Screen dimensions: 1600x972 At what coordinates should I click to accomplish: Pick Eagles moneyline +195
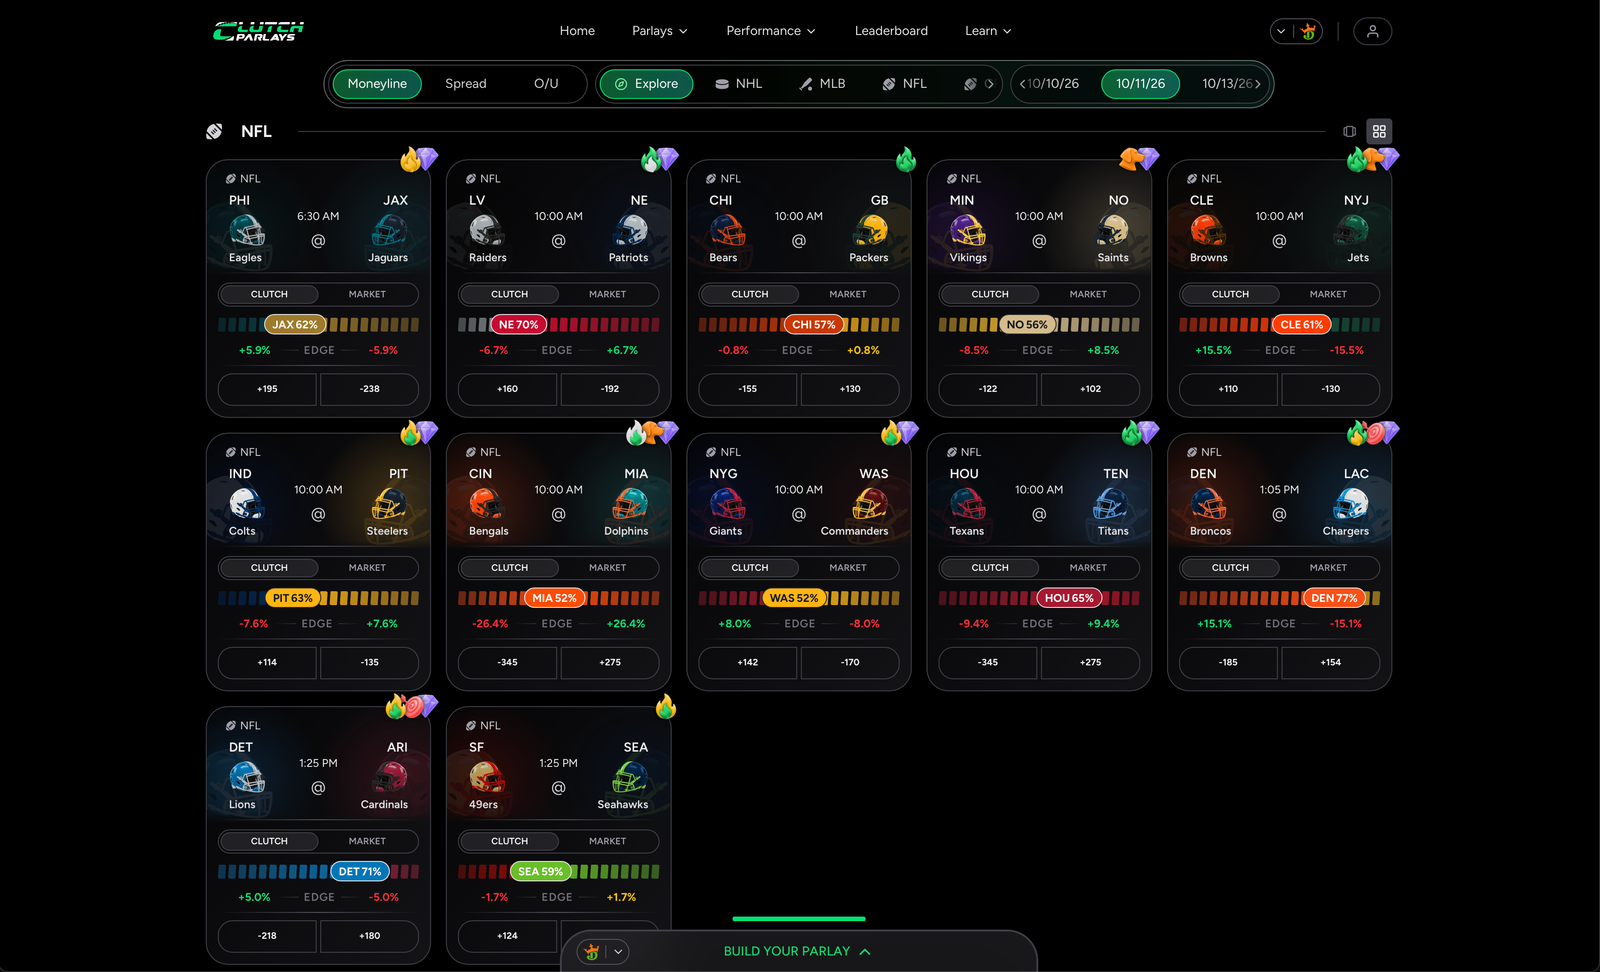(267, 389)
